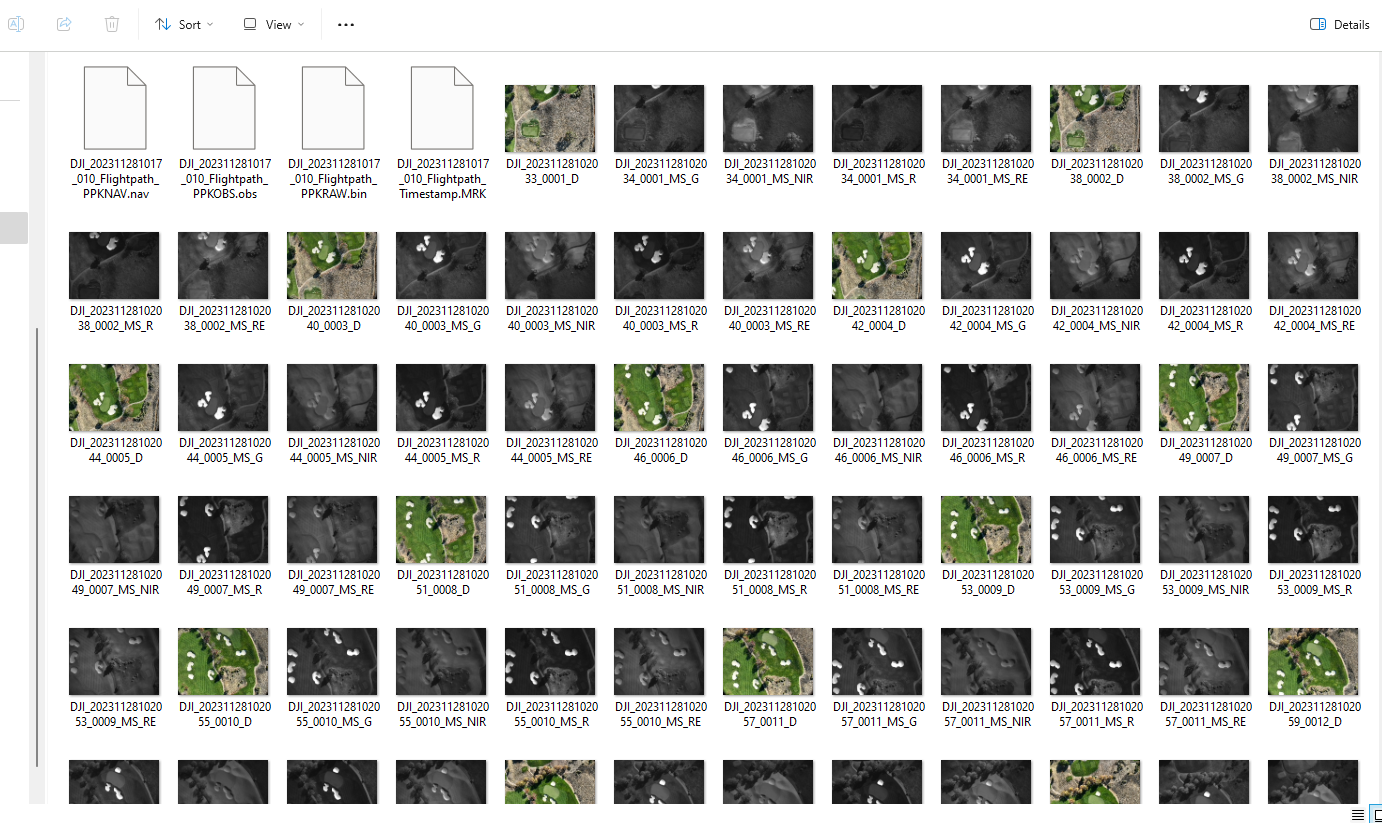Select thumbnail 38_0002_MS_RE

pos(223,266)
